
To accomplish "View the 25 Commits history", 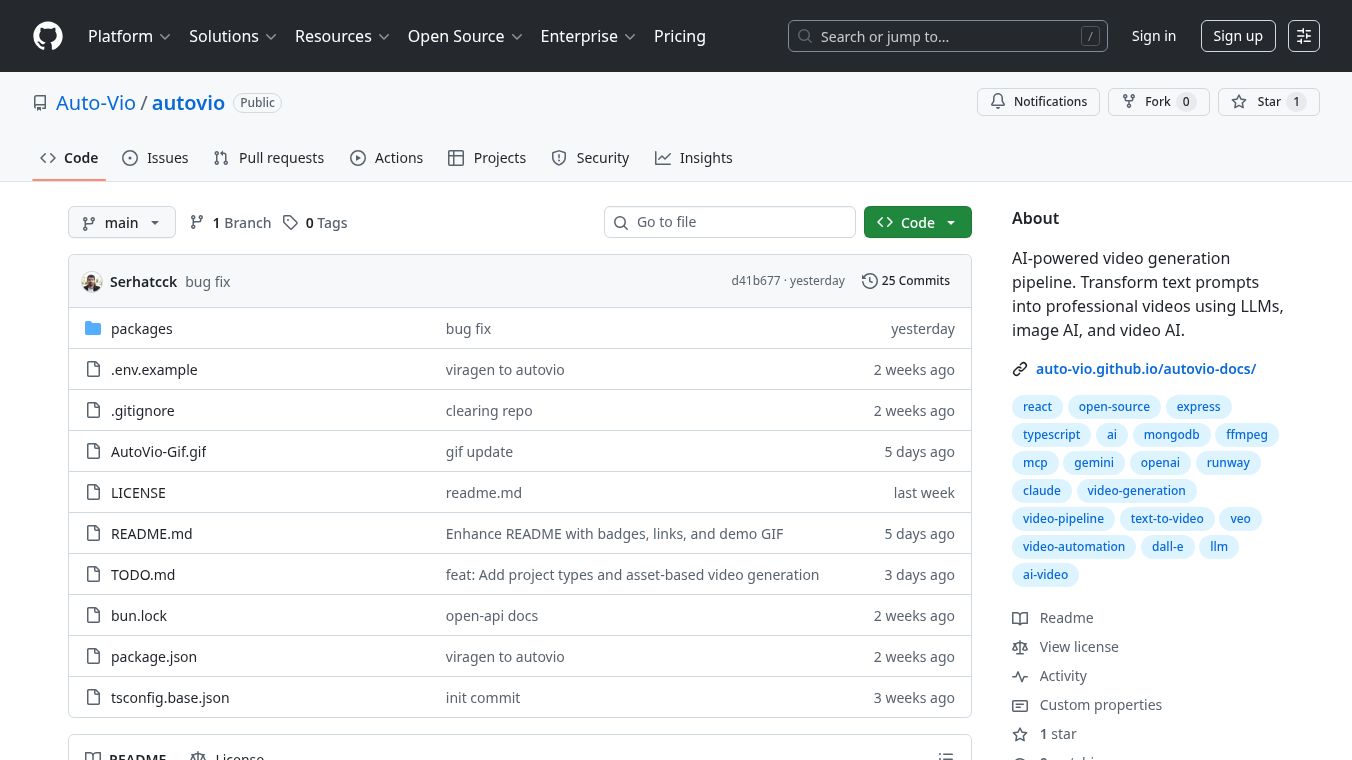I will tap(906, 281).
